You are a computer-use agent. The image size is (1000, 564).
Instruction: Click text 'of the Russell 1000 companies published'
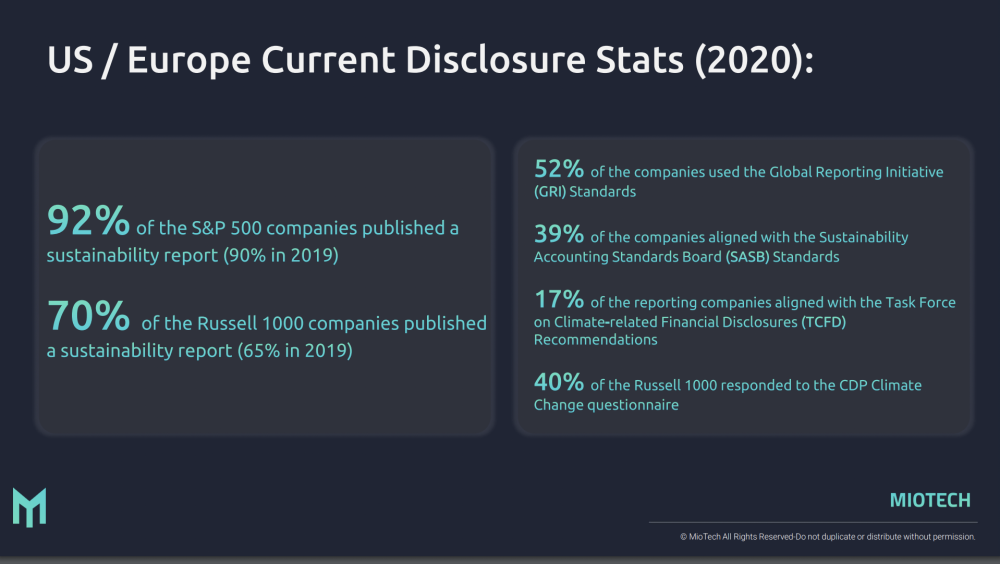tap(314, 323)
